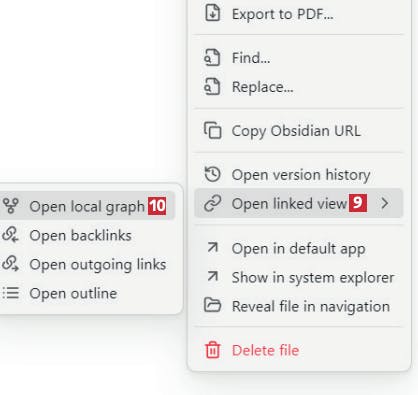Click the copy icon beside Copy Obsidian URL
418x395 pixels.
pyautogui.click(x=212, y=130)
